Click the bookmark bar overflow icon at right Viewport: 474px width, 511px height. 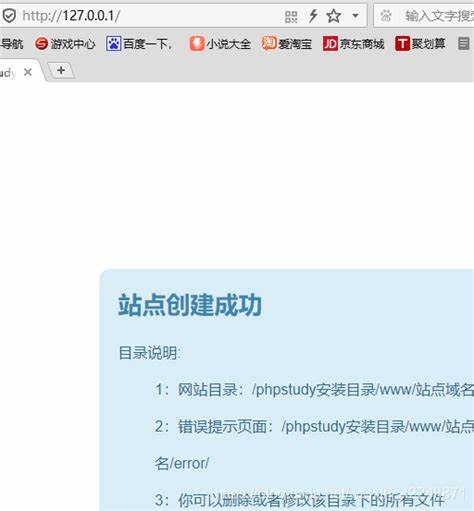463,44
